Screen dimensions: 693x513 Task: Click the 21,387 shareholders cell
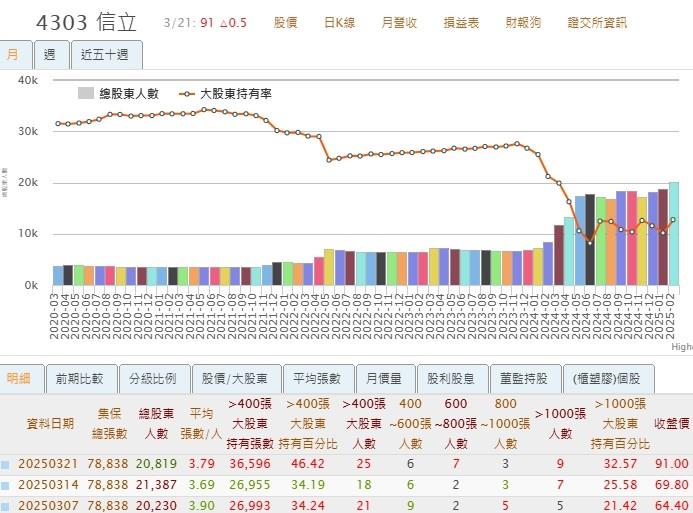tap(156, 485)
